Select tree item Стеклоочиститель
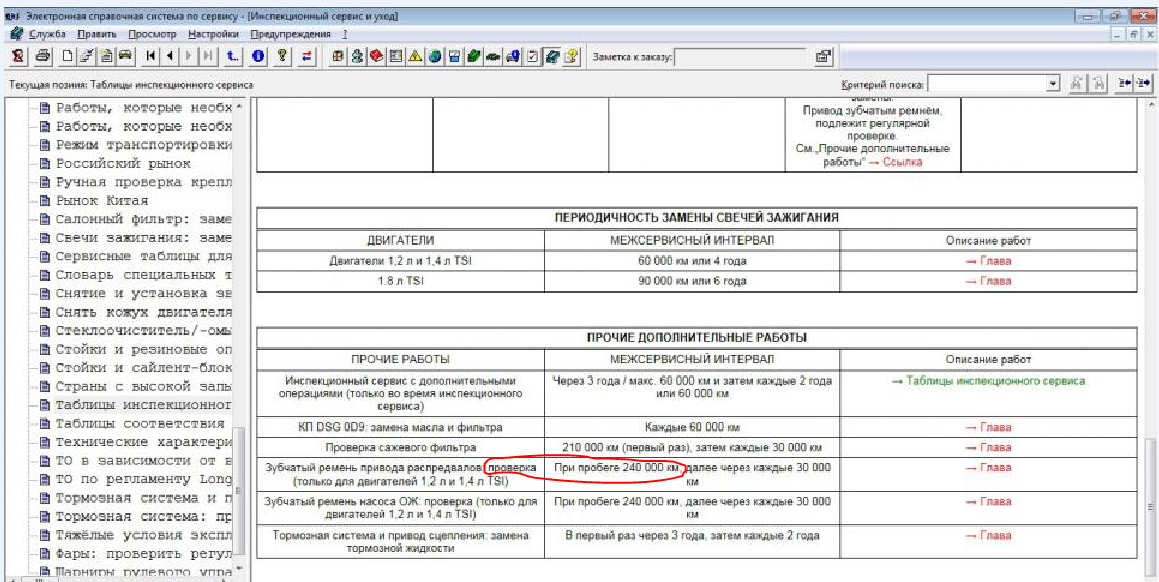 [x=145, y=330]
